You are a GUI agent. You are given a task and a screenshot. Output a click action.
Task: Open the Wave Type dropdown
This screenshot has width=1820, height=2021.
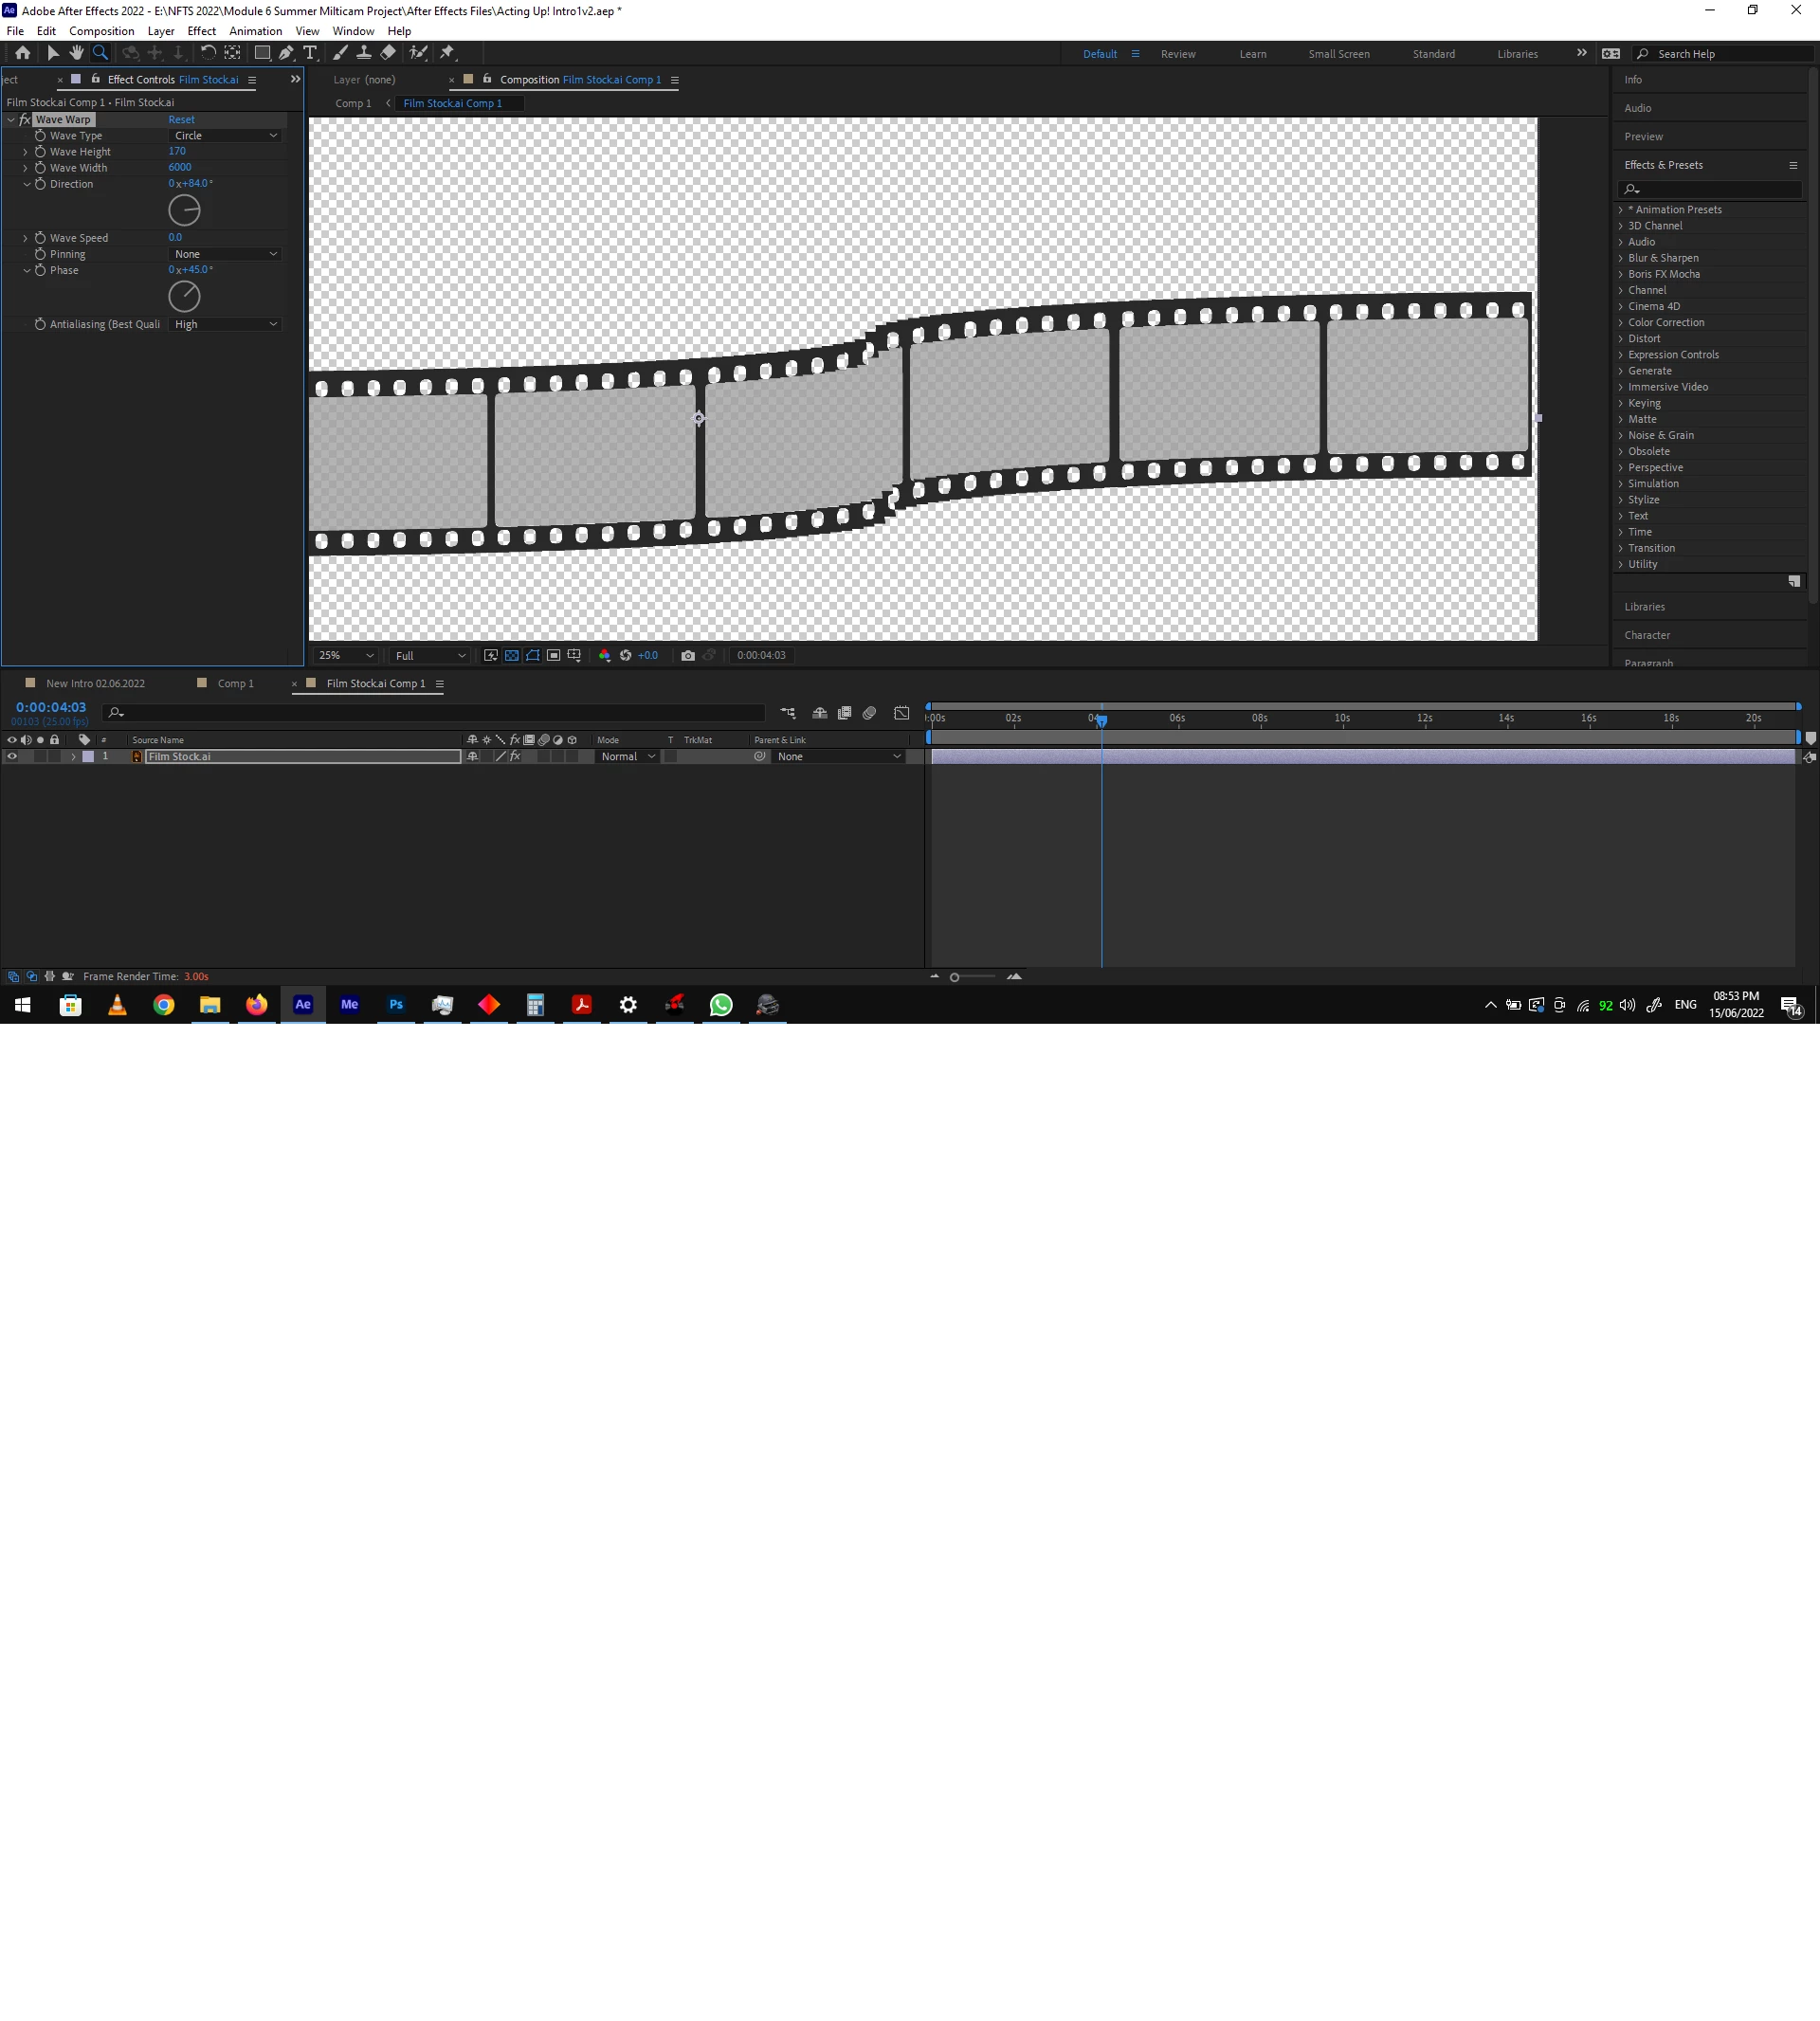point(225,135)
